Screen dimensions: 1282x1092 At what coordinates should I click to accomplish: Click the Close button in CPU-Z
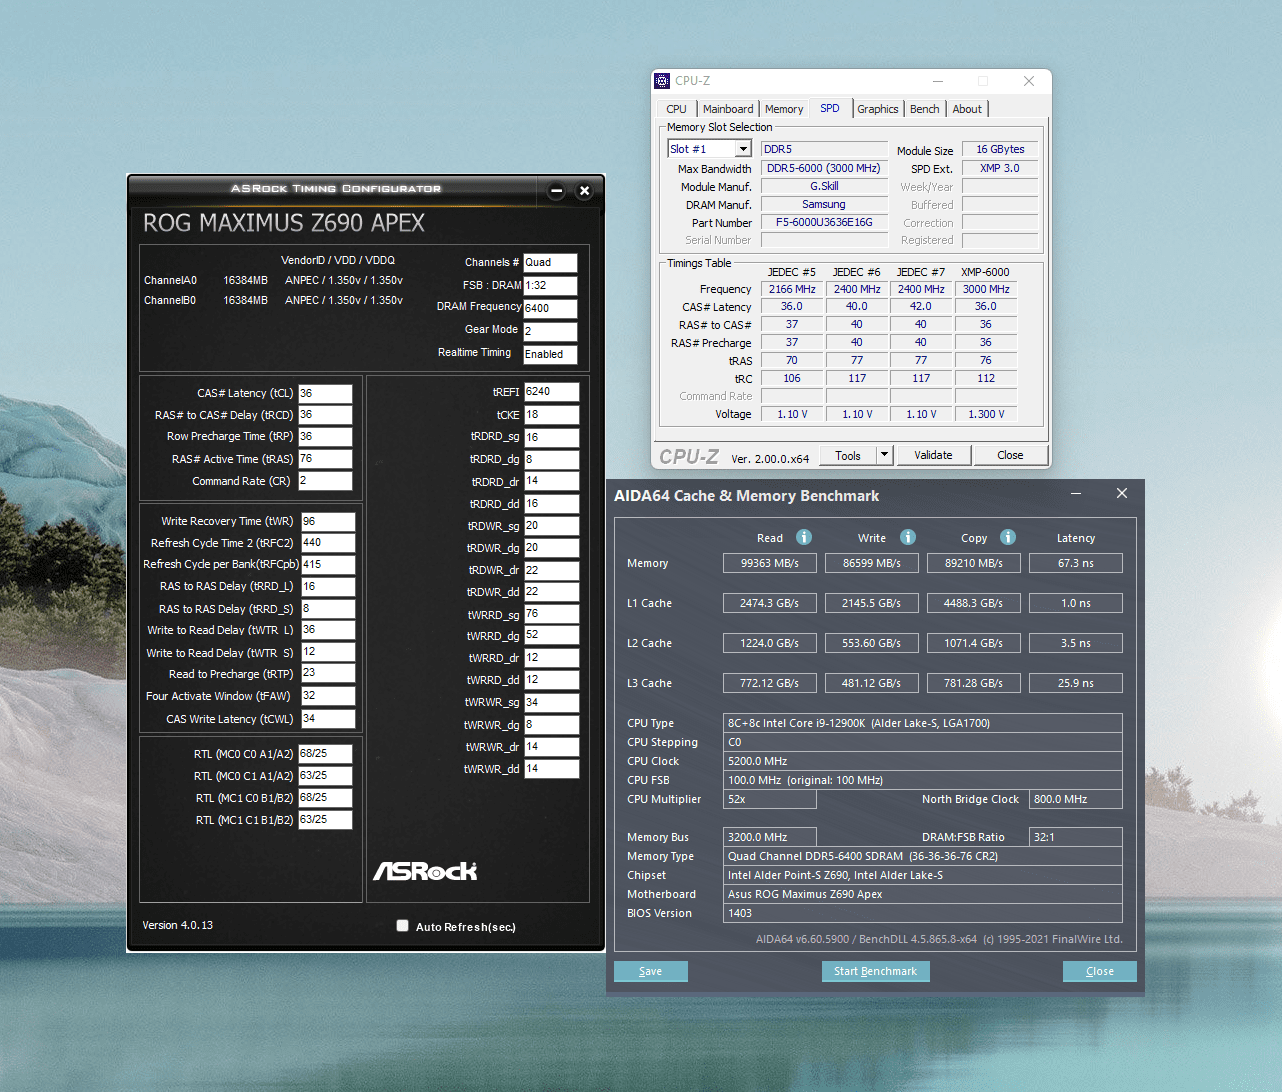(x=1010, y=455)
